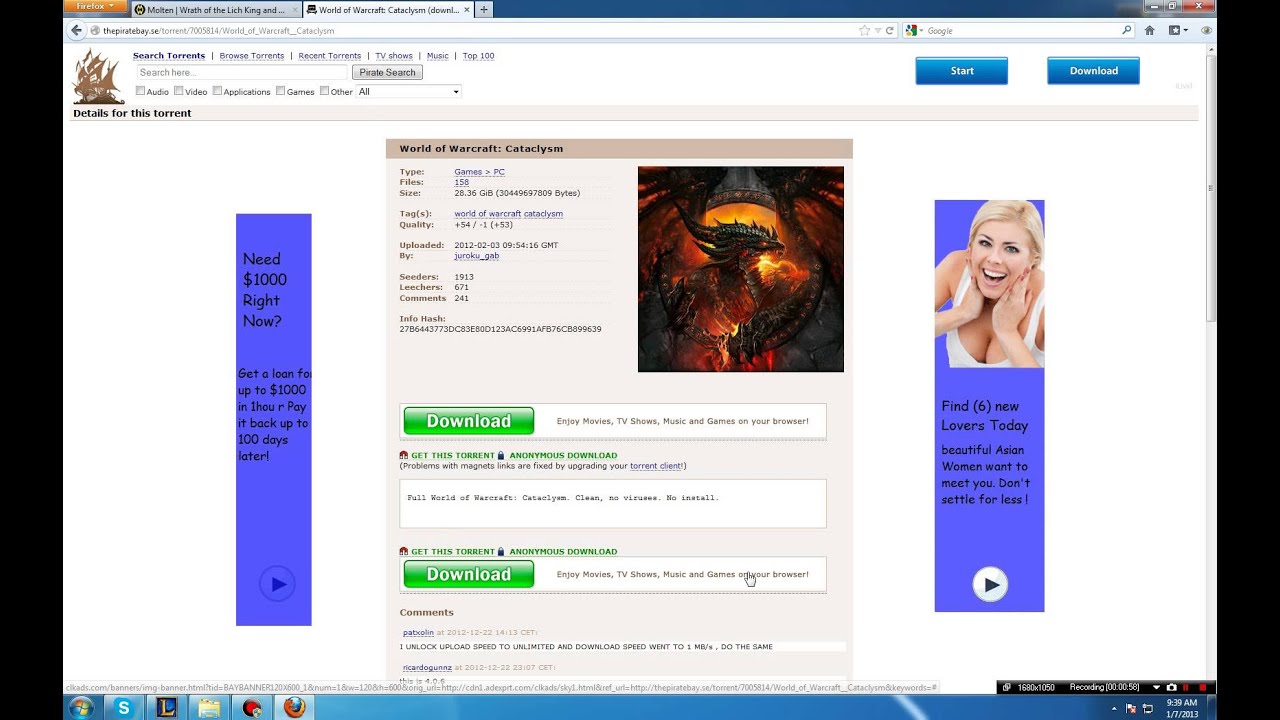The height and width of the screenshot is (720, 1280).
Task: Open the torrent client link
Action: 656,466
